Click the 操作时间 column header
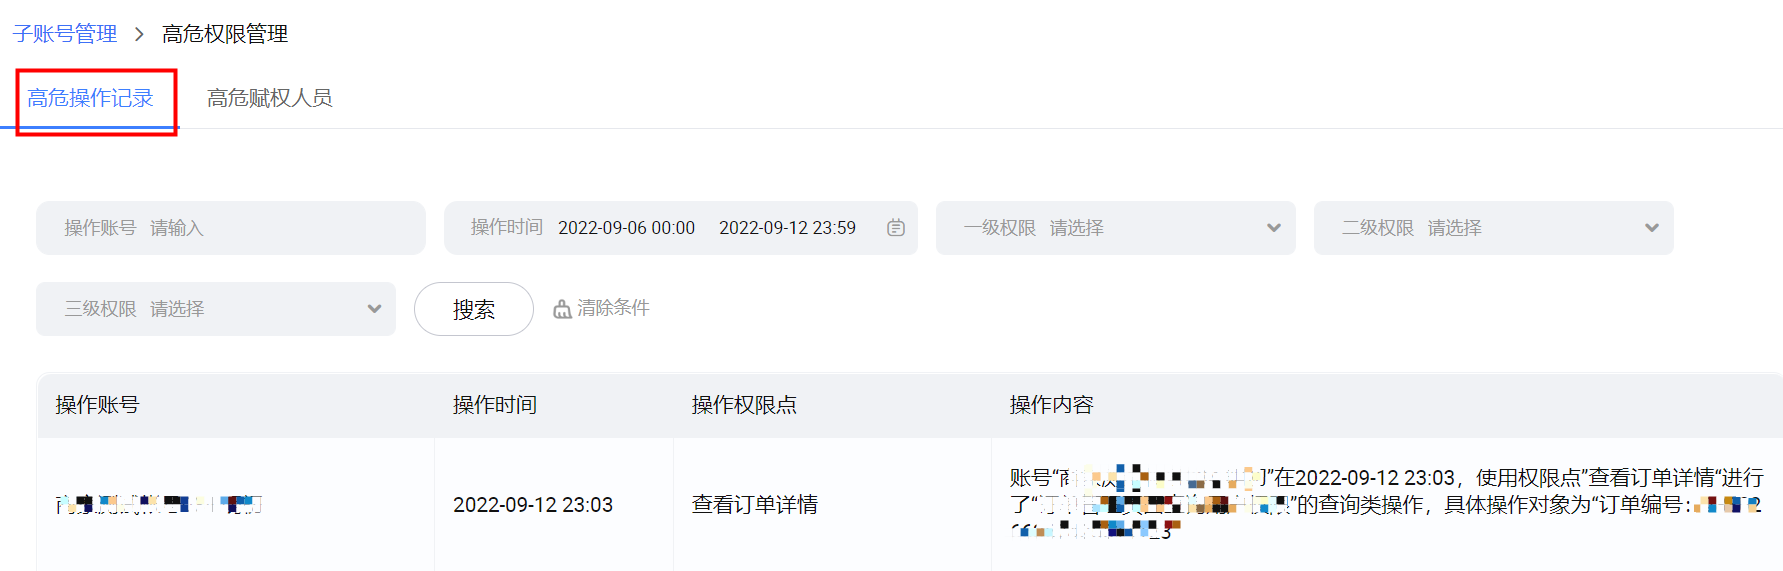 tap(495, 405)
